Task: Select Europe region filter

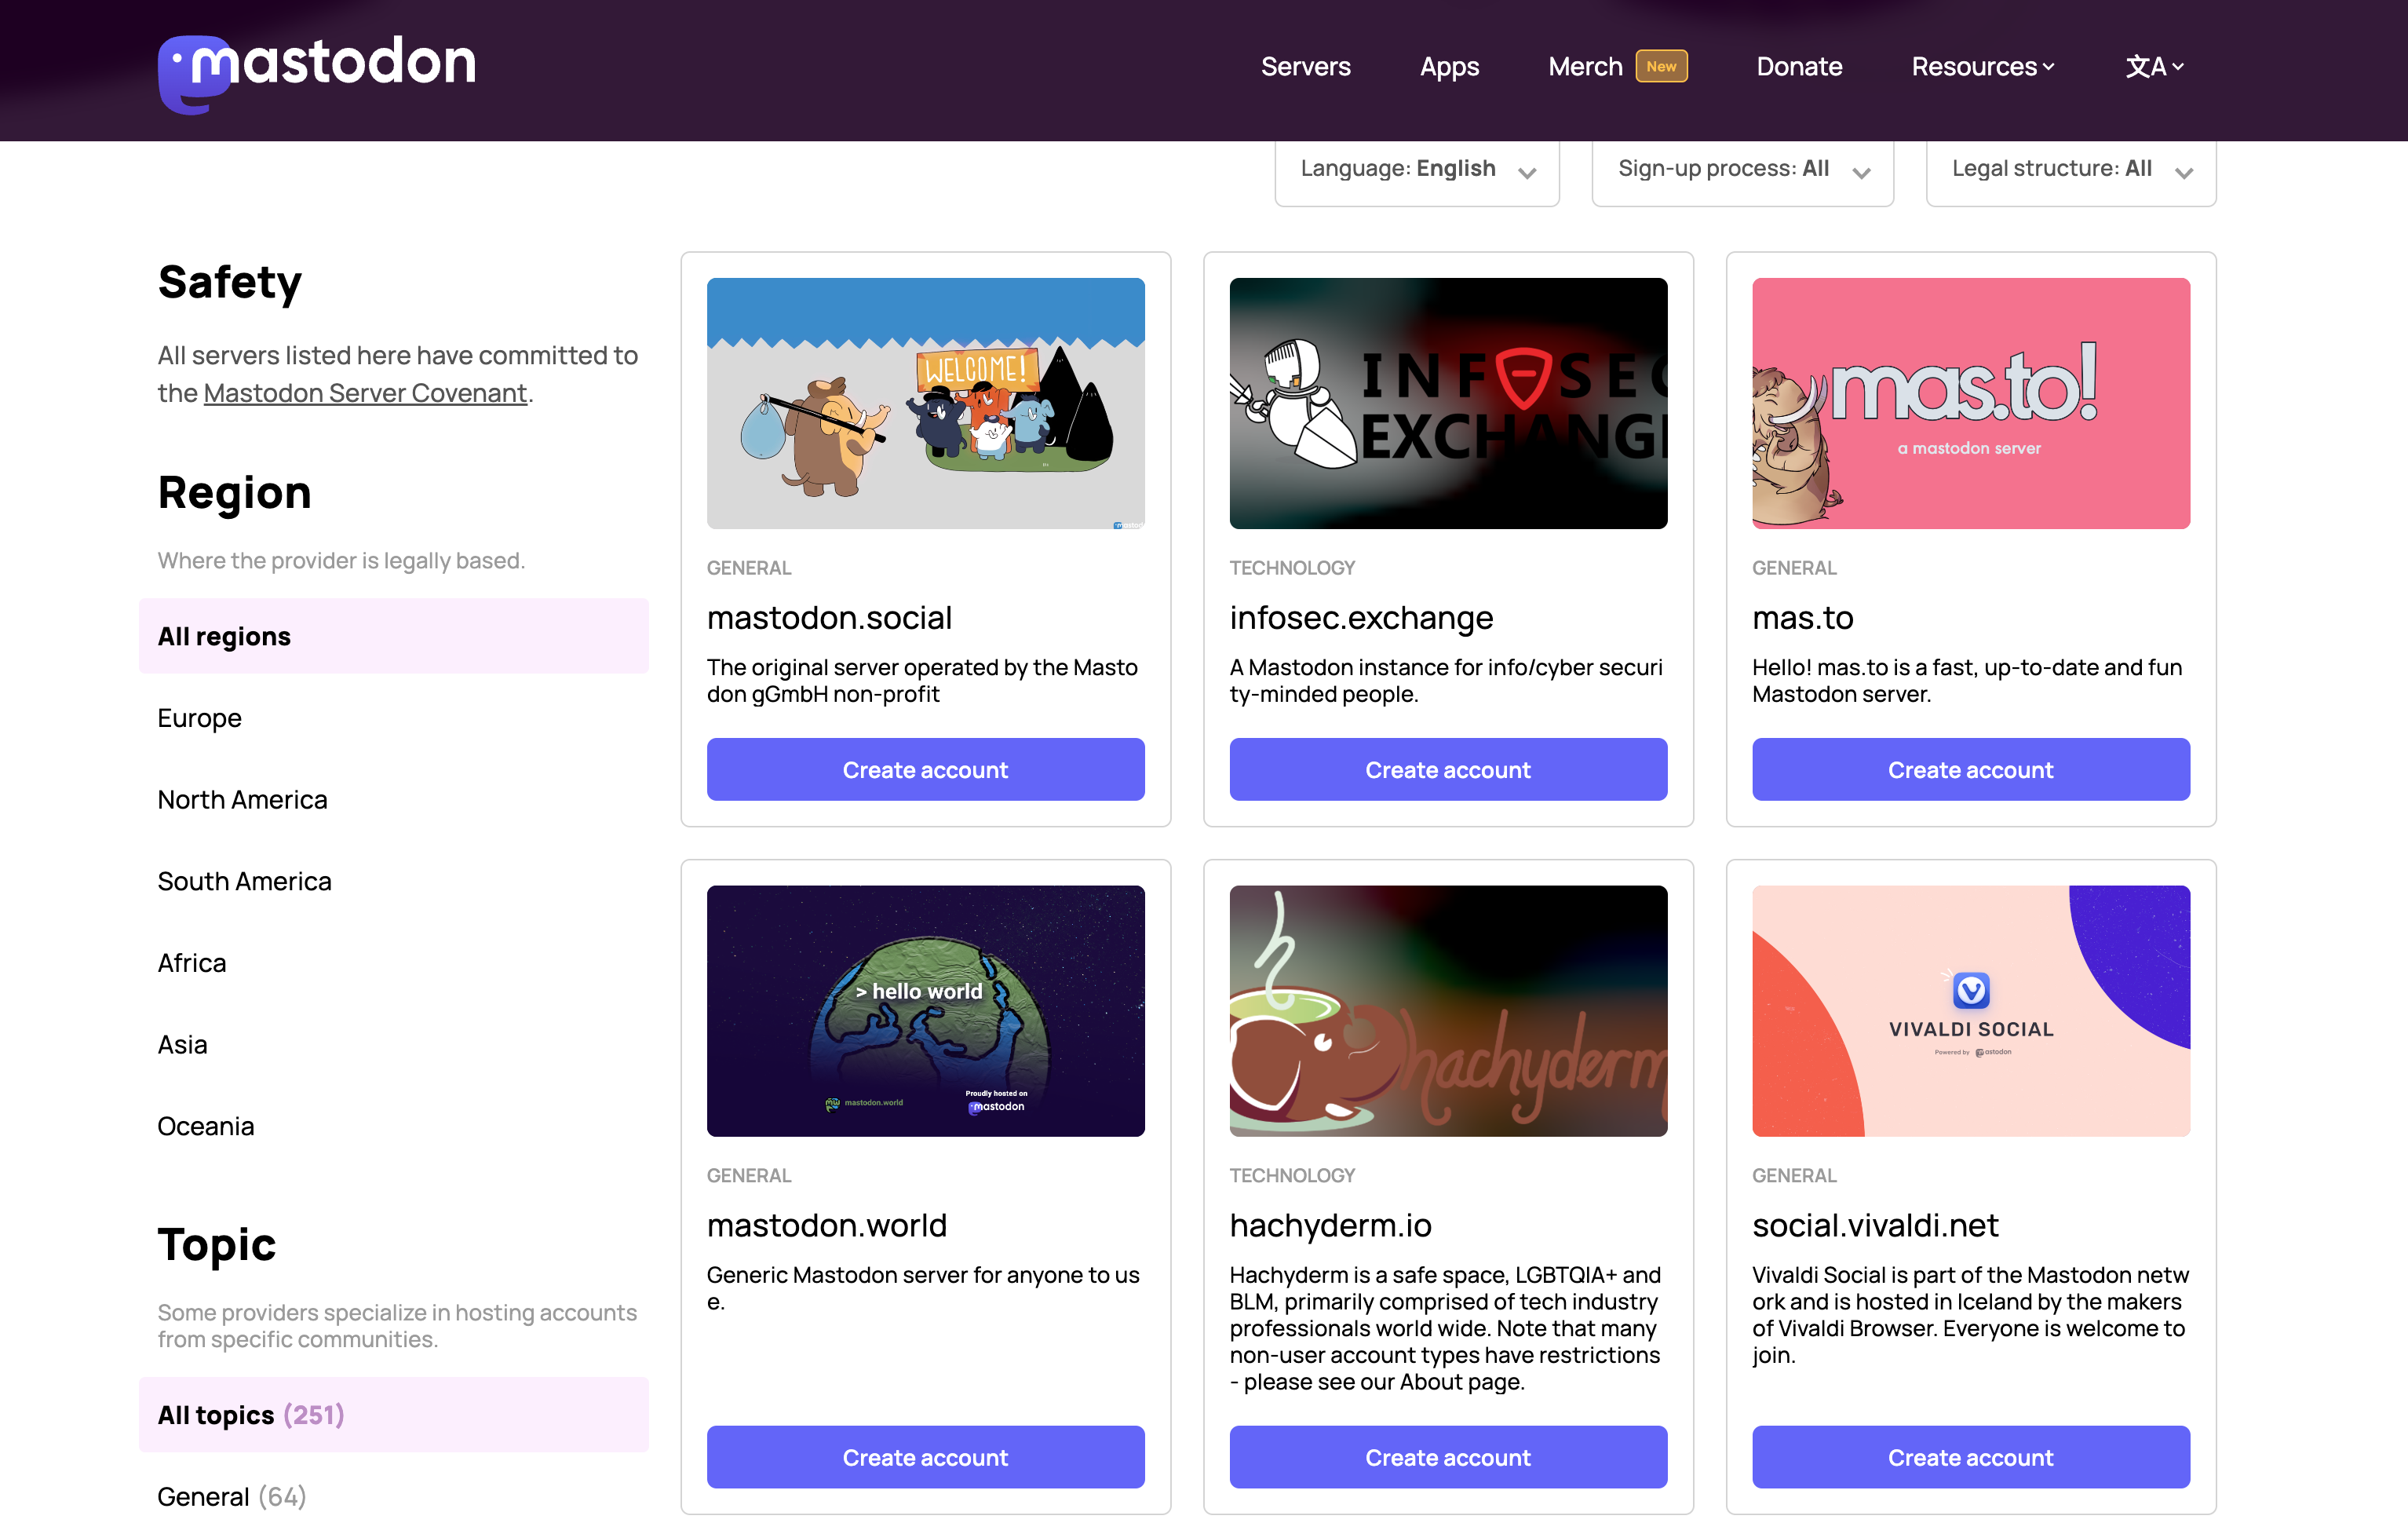Action: (x=200, y=718)
